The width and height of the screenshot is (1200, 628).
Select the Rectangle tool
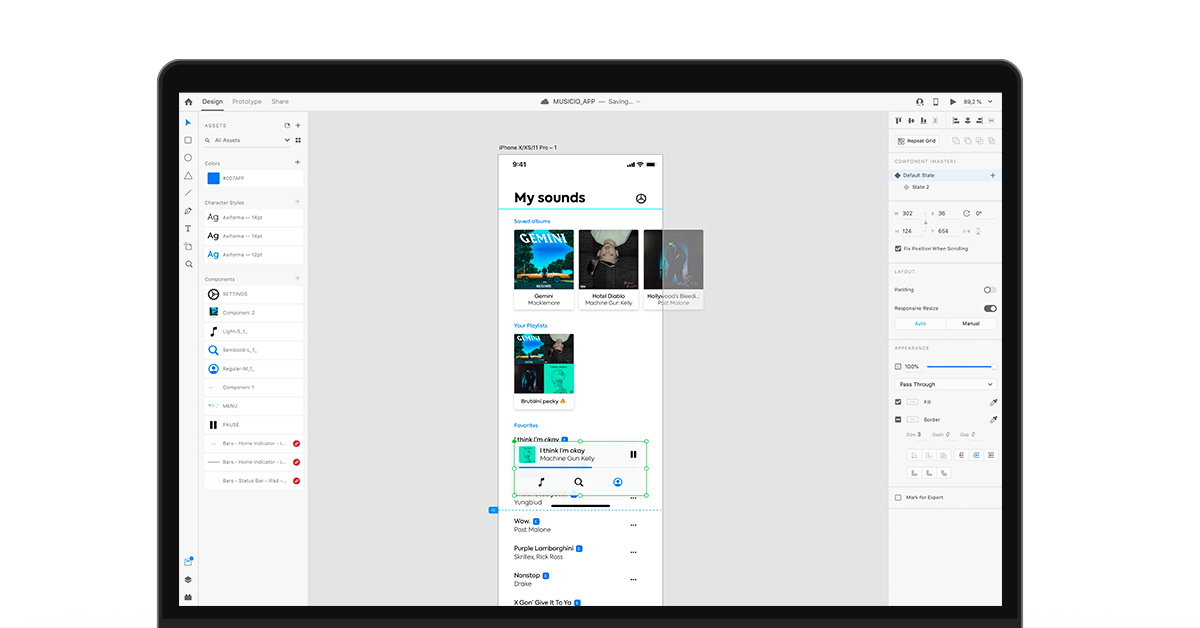(188, 140)
